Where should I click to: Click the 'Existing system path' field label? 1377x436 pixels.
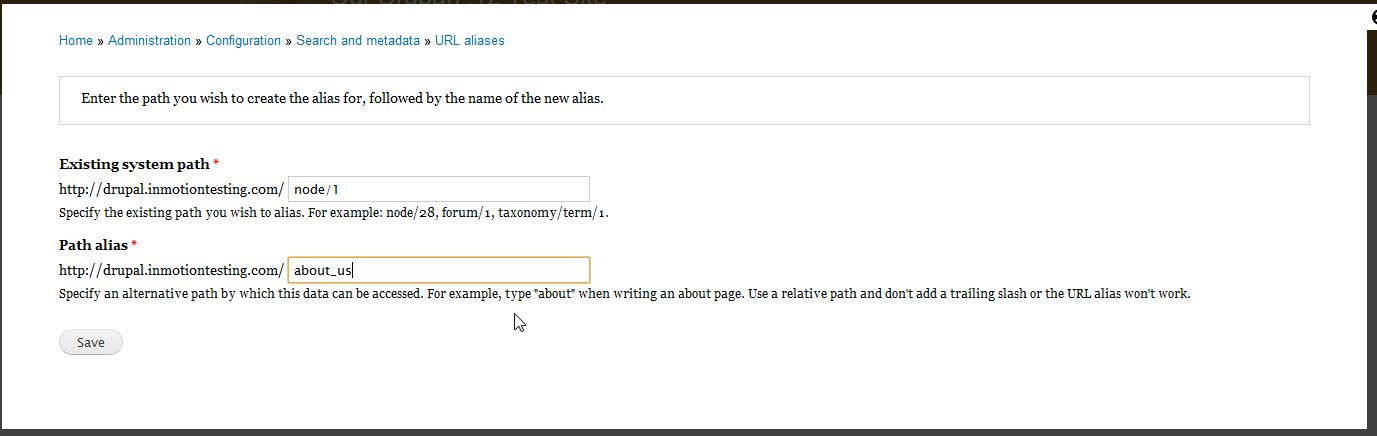tap(134, 164)
